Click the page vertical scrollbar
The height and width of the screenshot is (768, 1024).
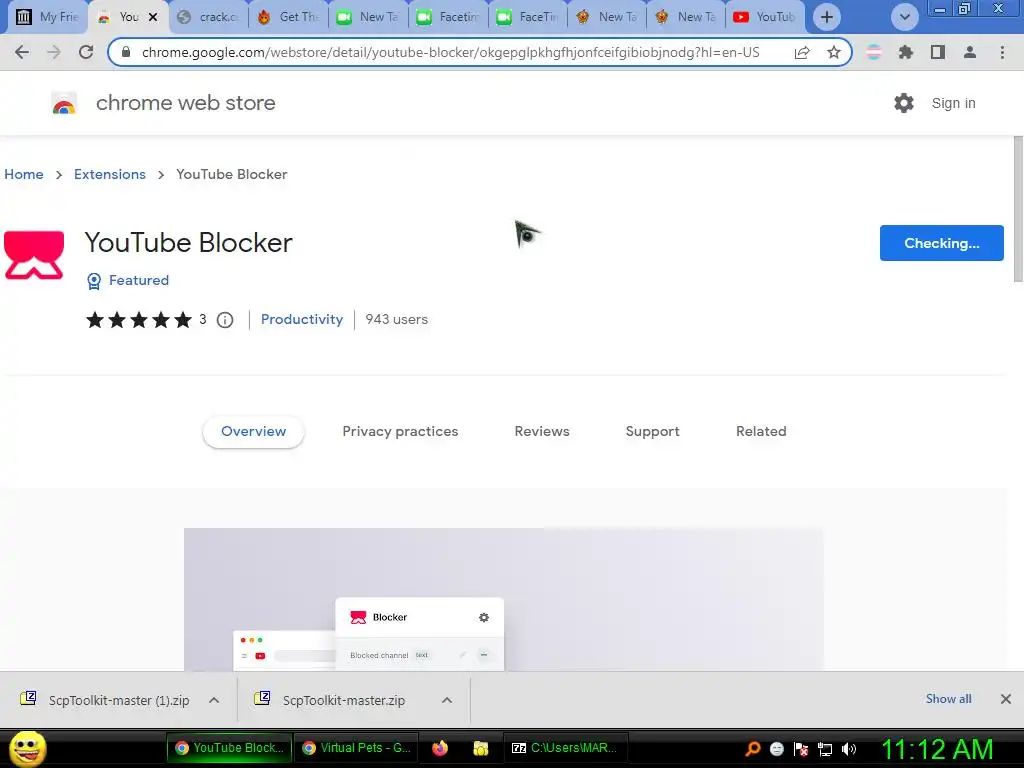click(1018, 209)
